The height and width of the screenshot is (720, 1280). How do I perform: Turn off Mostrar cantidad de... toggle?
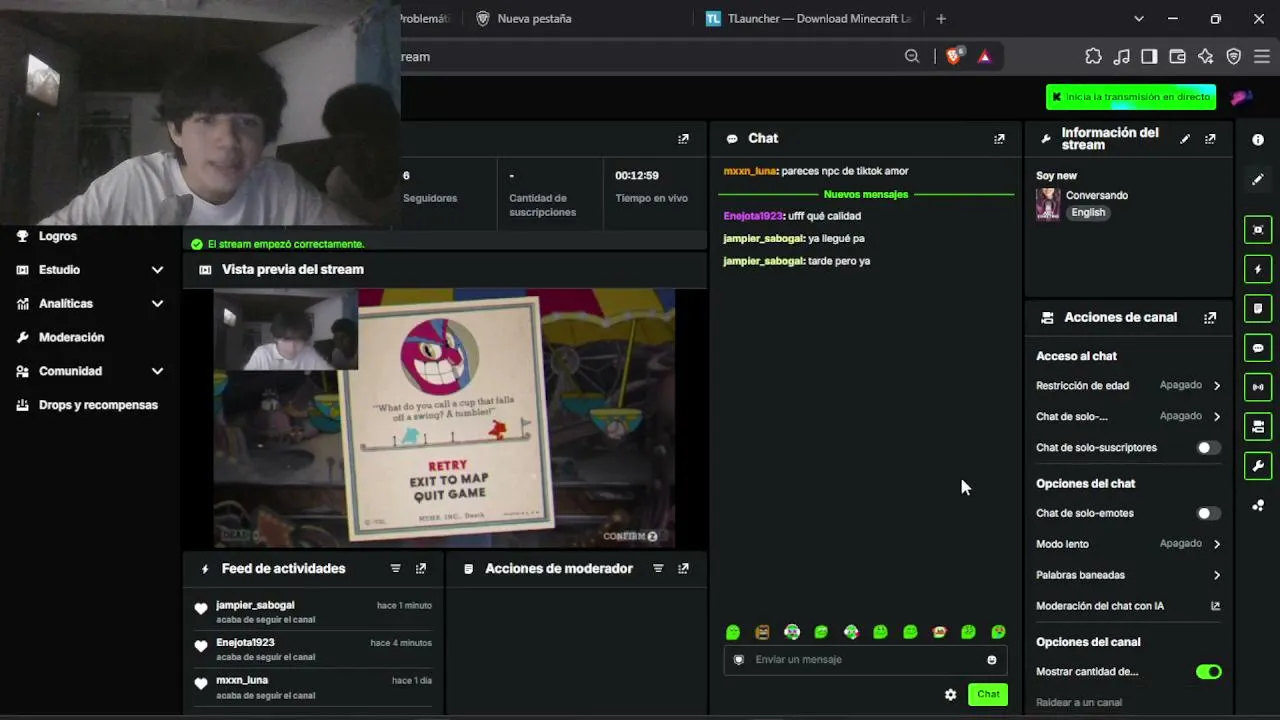1209,672
